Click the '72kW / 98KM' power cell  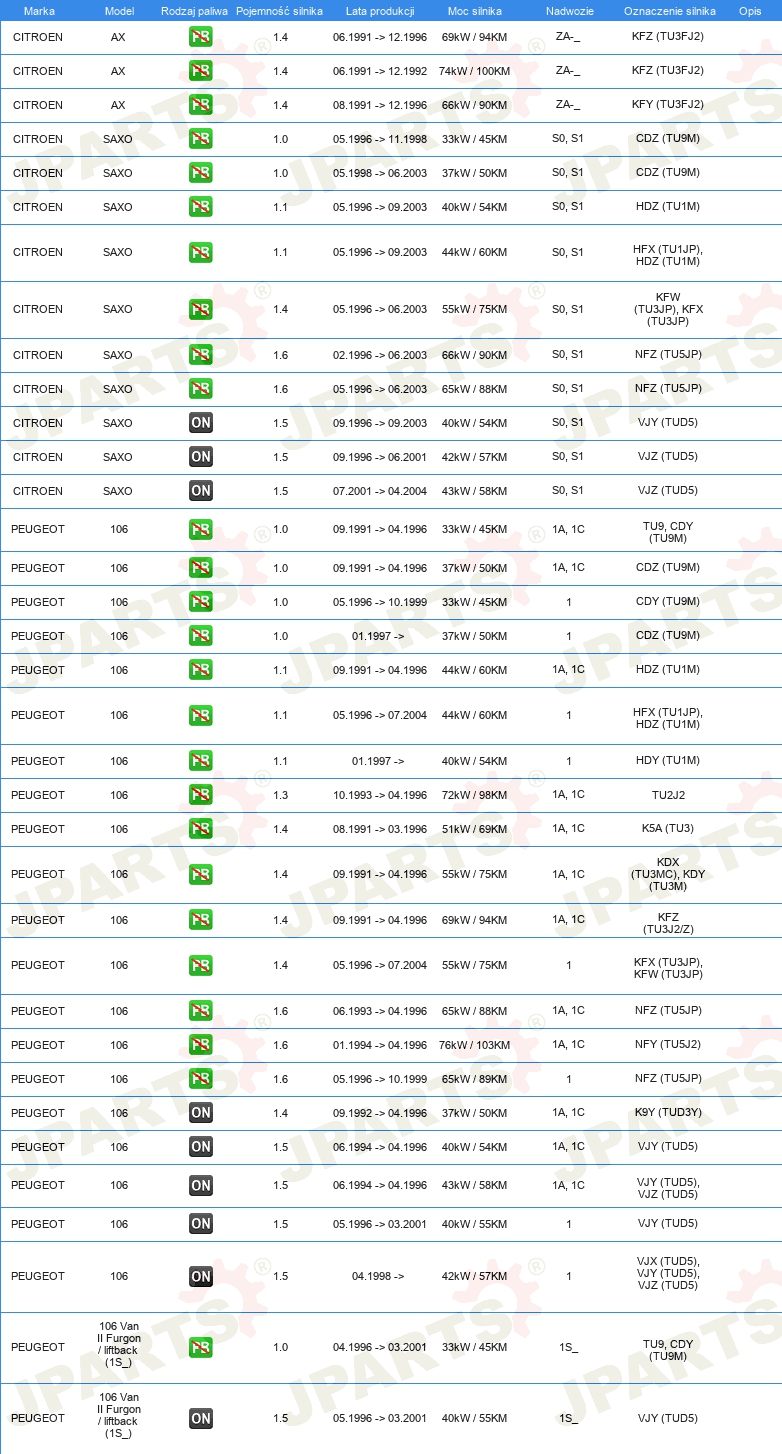(475, 796)
